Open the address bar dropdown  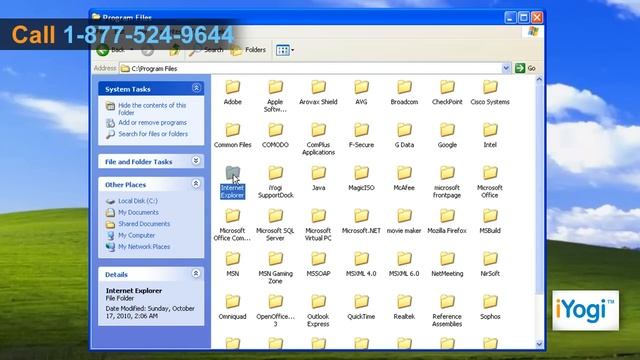pyautogui.click(x=506, y=68)
